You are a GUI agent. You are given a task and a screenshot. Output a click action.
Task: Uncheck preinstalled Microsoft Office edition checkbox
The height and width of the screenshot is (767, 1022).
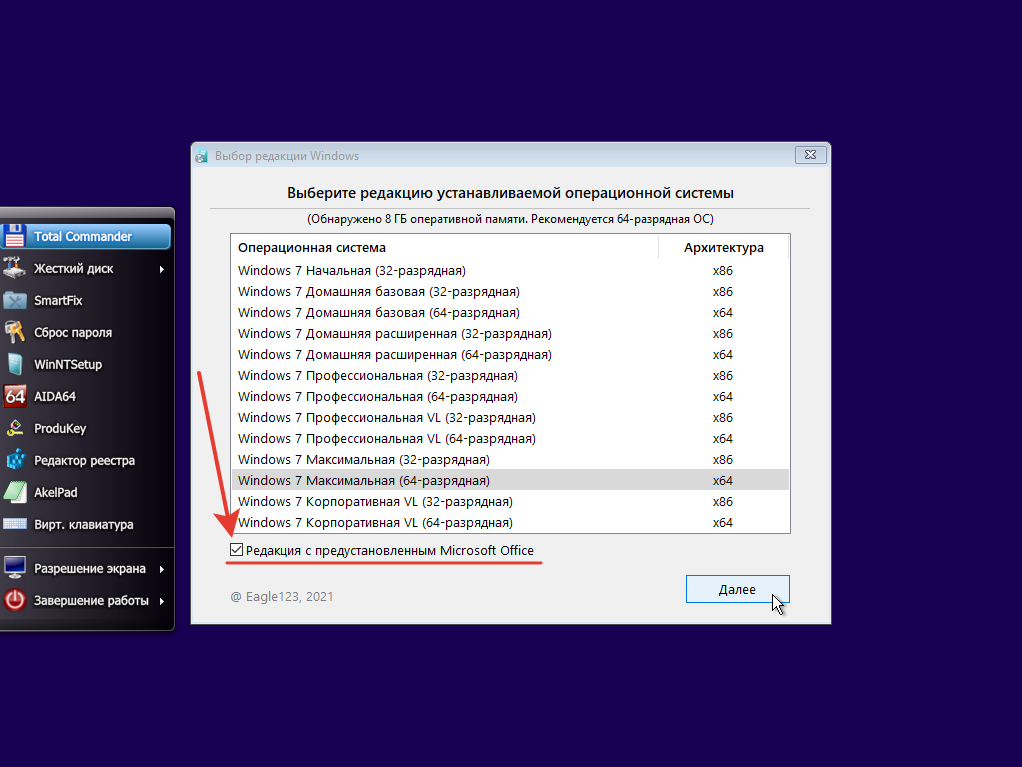pyautogui.click(x=237, y=550)
